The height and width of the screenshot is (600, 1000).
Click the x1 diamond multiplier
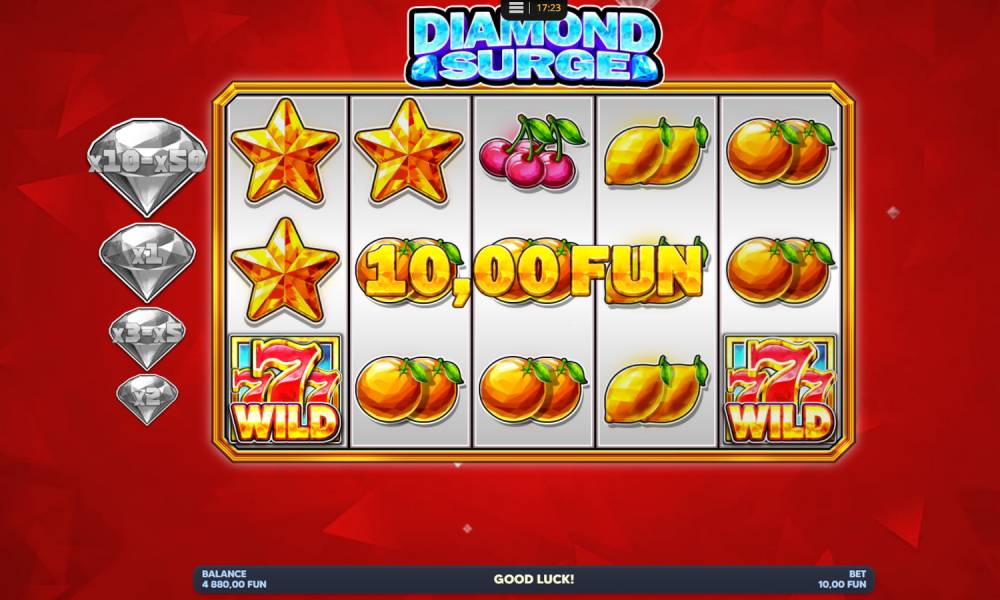(147, 261)
